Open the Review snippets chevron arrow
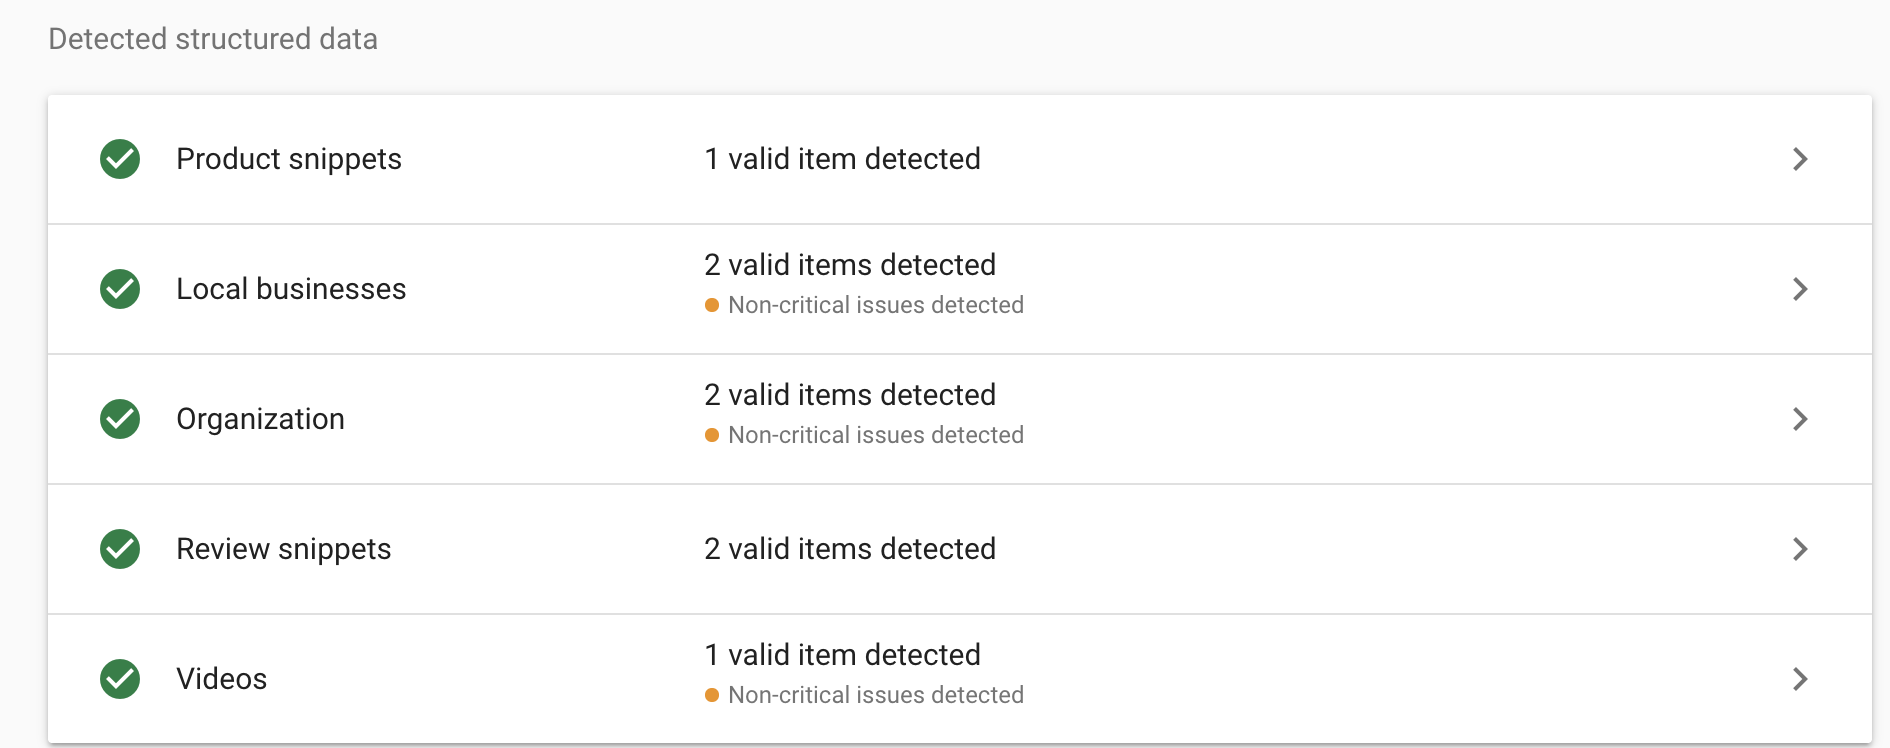Viewport: 1890px width, 748px height. coord(1800,549)
